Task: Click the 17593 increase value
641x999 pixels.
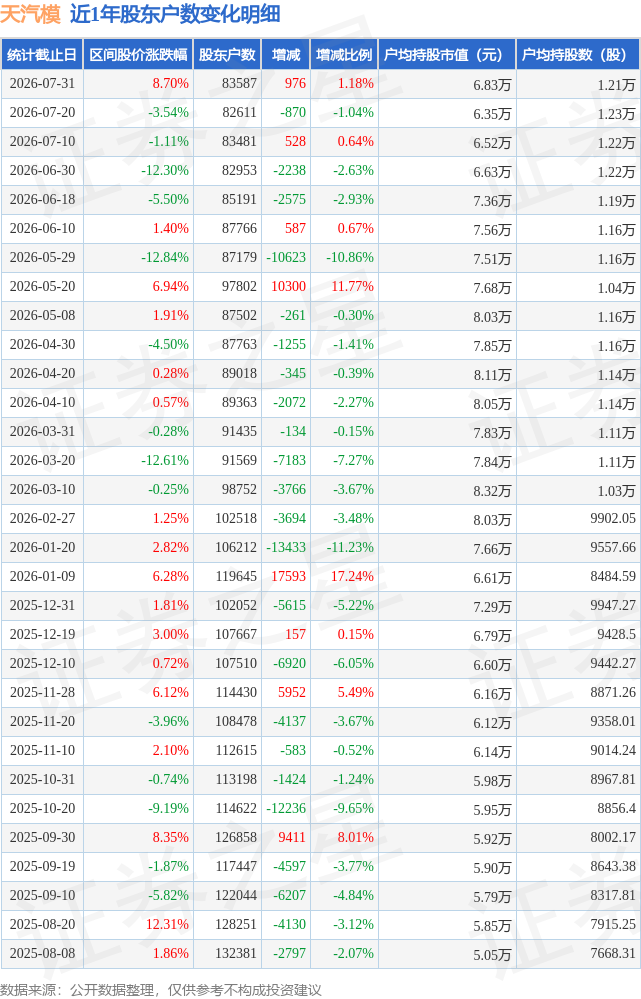Action: [289, 577]
